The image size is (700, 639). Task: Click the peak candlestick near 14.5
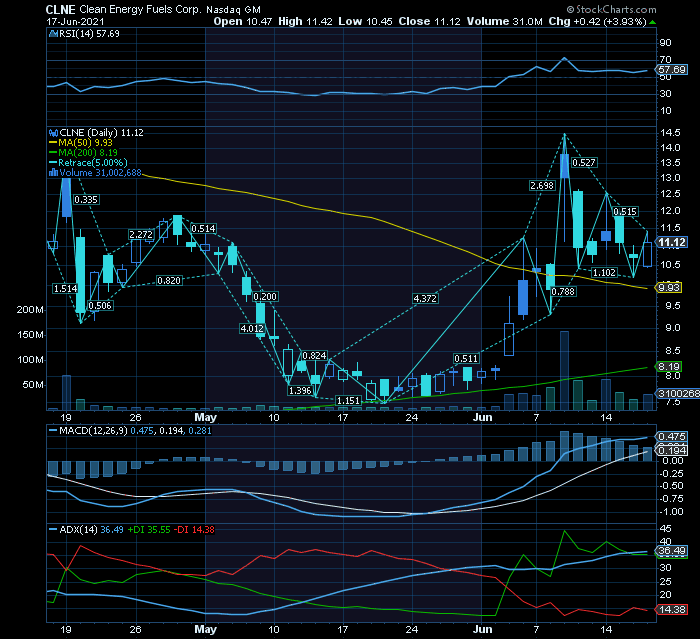[564, 166]
